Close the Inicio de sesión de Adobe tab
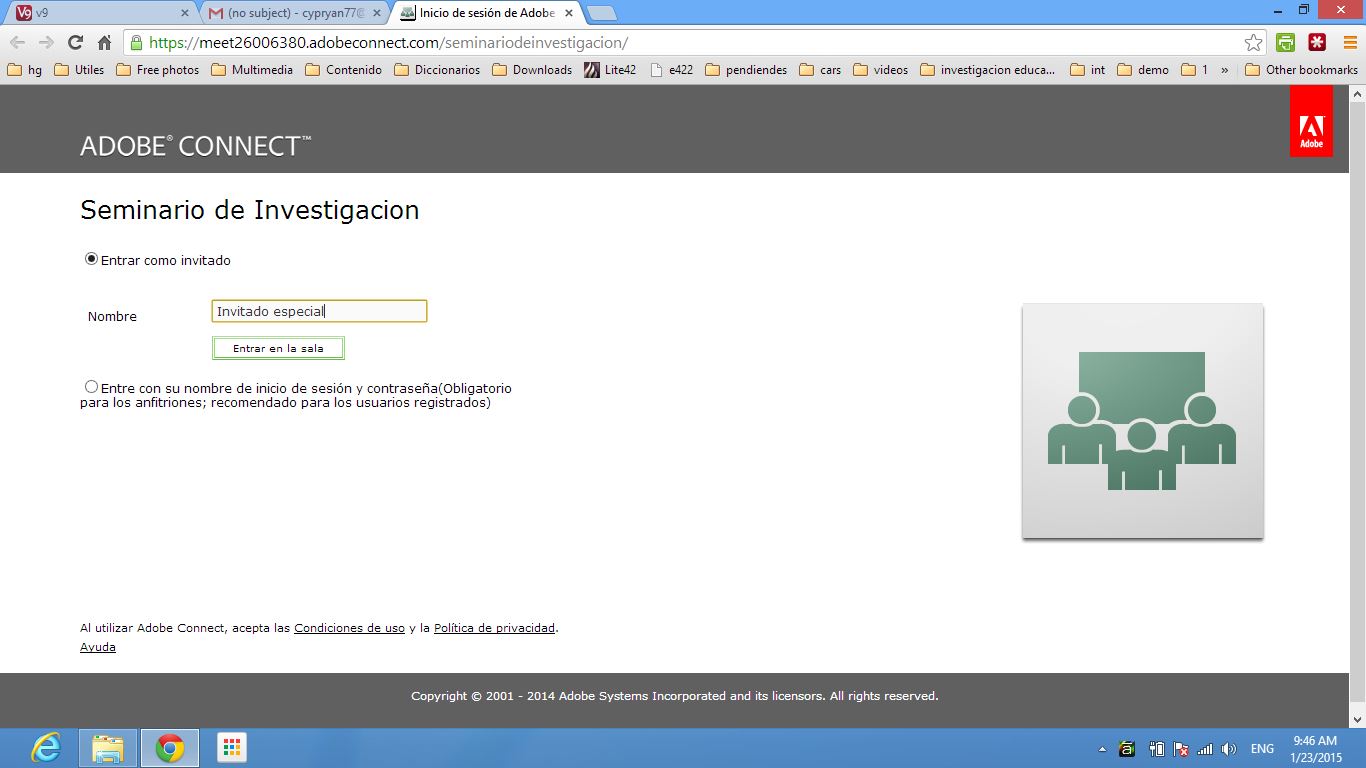This screenshot has height=768, width=1366. (568, 13)
